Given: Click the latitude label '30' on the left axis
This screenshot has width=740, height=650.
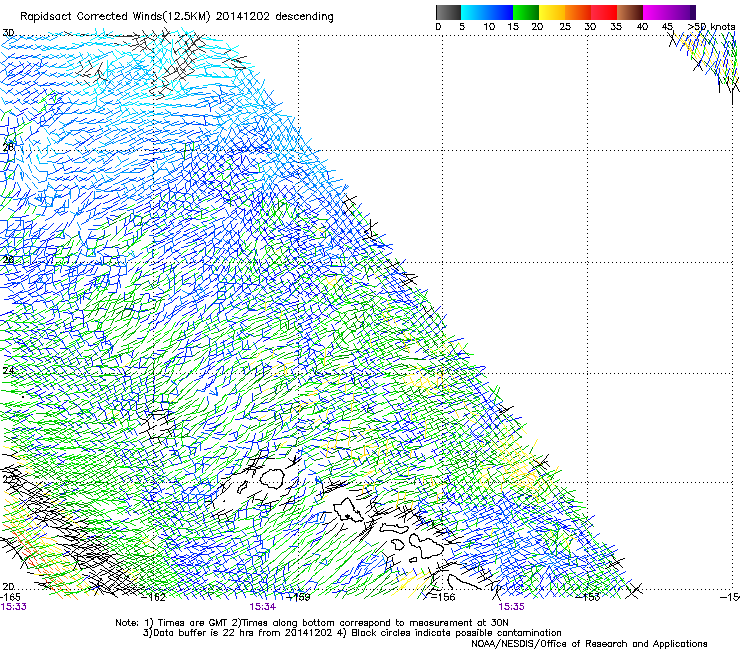Looking at the screenshot, I should (8, 33).
